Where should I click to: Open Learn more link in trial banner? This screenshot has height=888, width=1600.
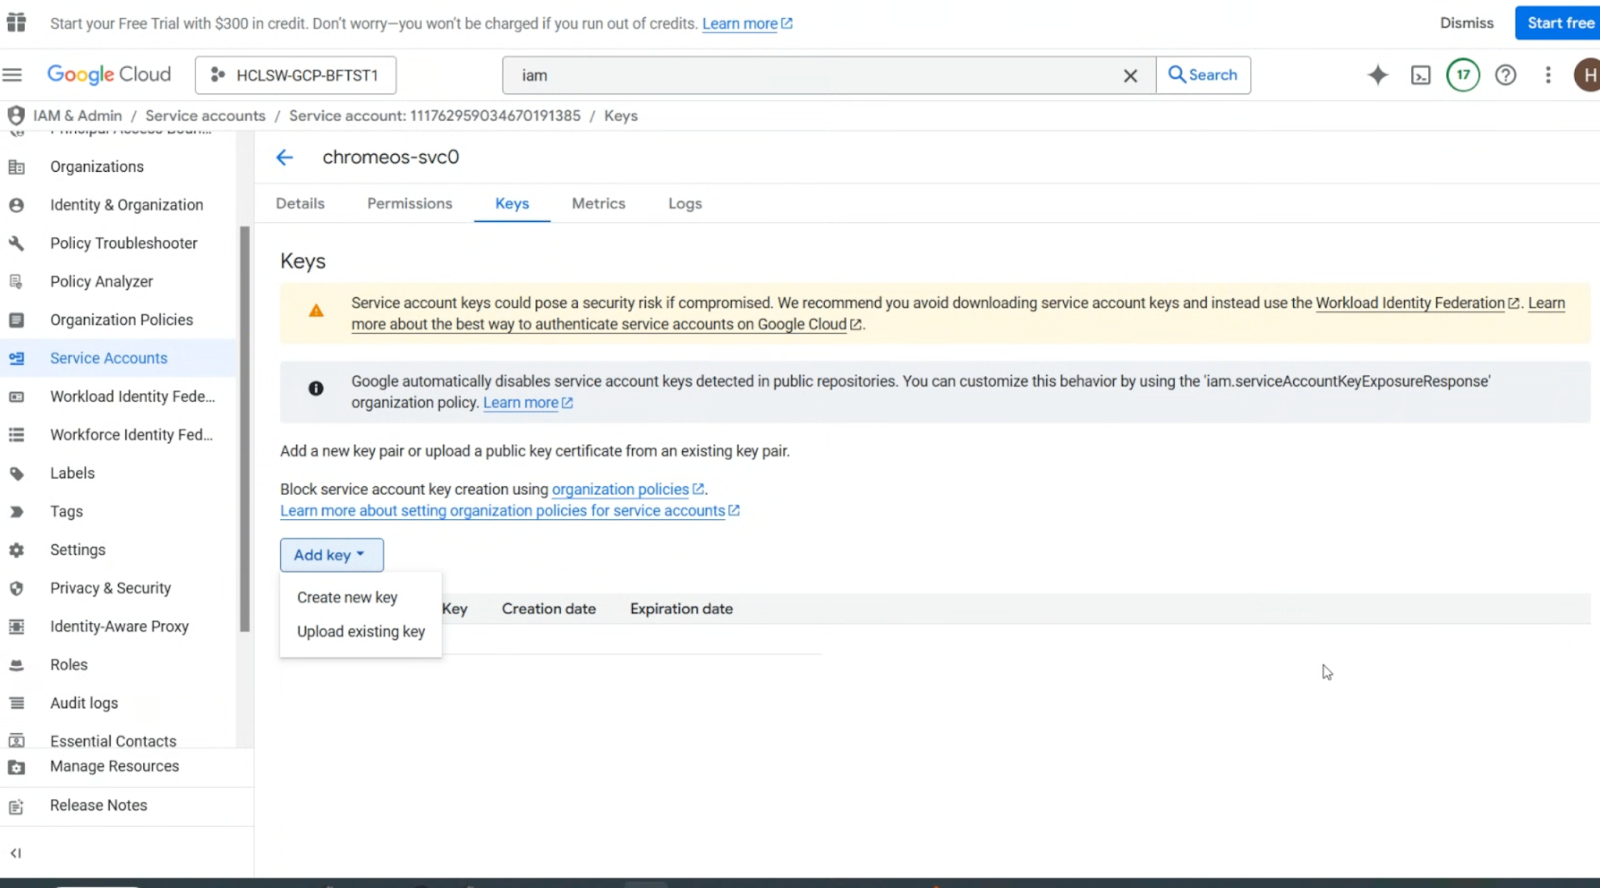[x=747, y=24]
